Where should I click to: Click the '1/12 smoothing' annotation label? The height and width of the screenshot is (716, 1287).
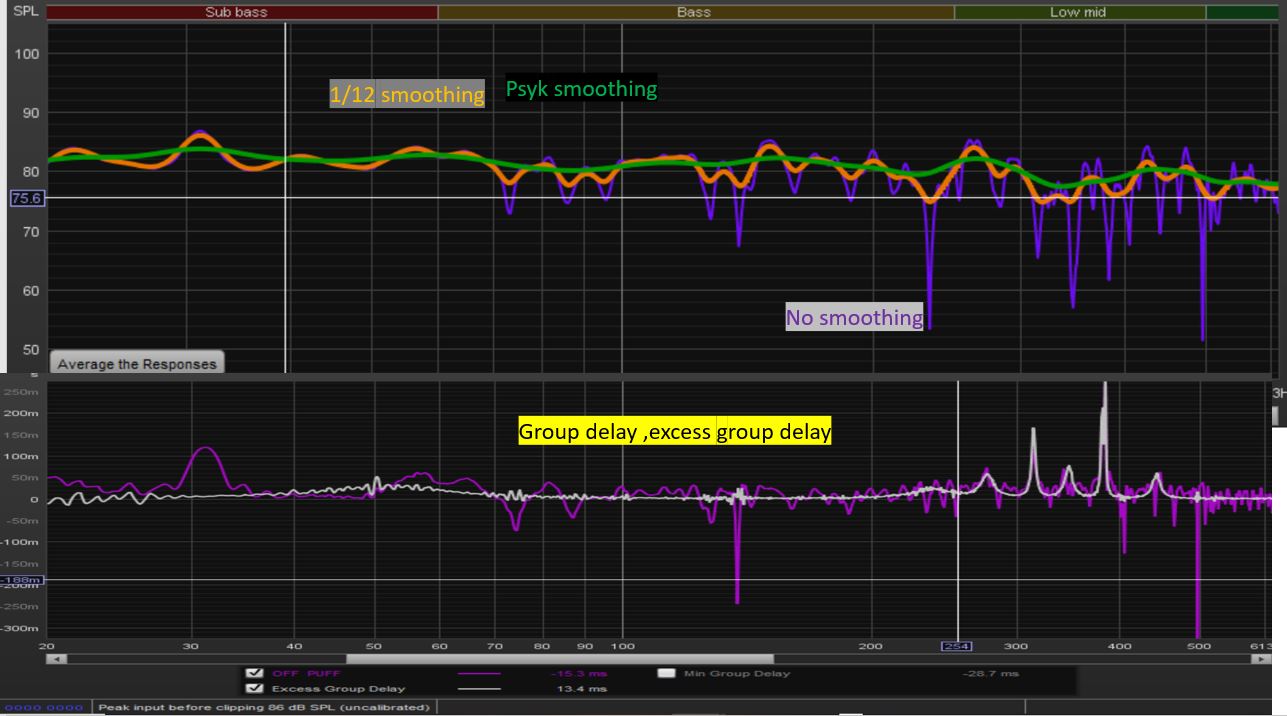click(x=407, y=94)
